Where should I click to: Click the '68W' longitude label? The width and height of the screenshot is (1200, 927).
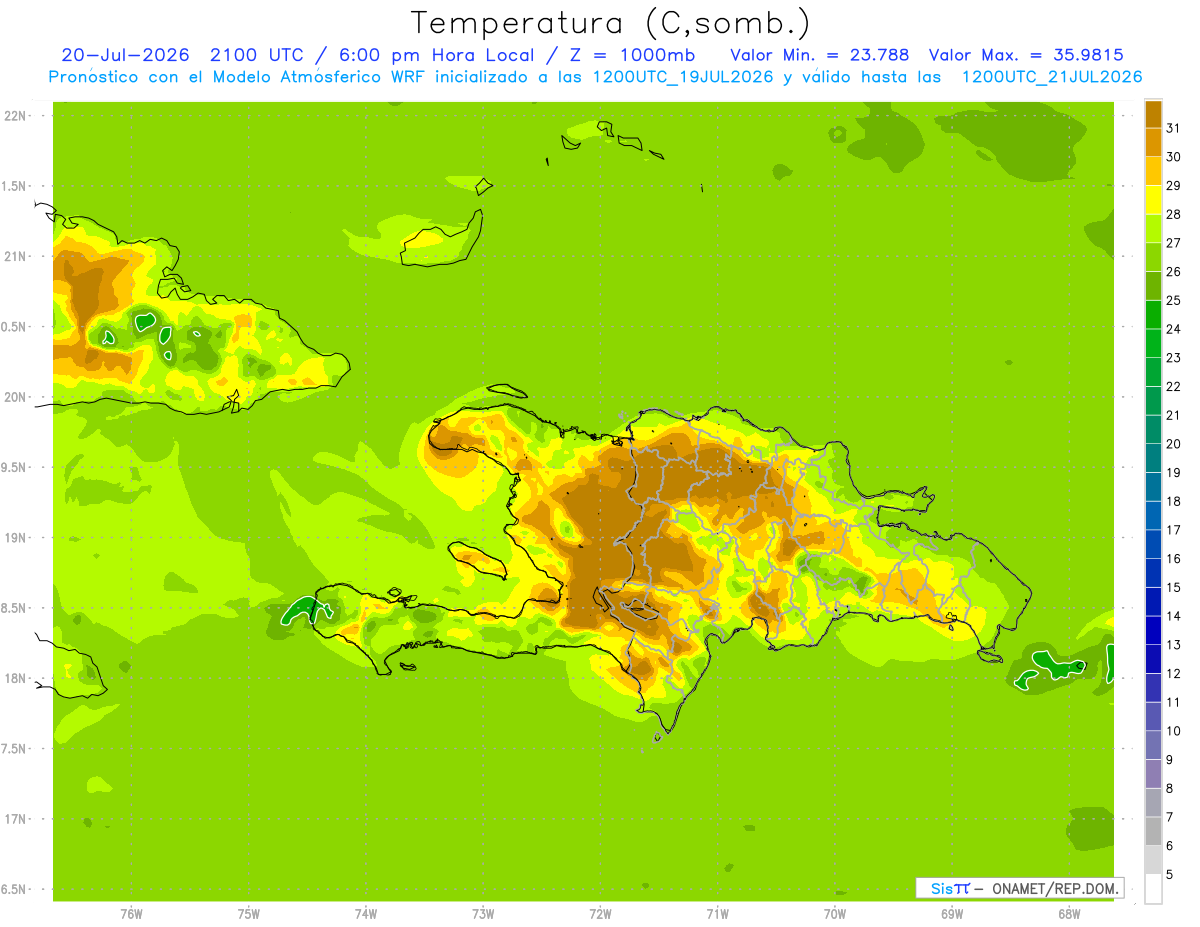coord(1069,914)
